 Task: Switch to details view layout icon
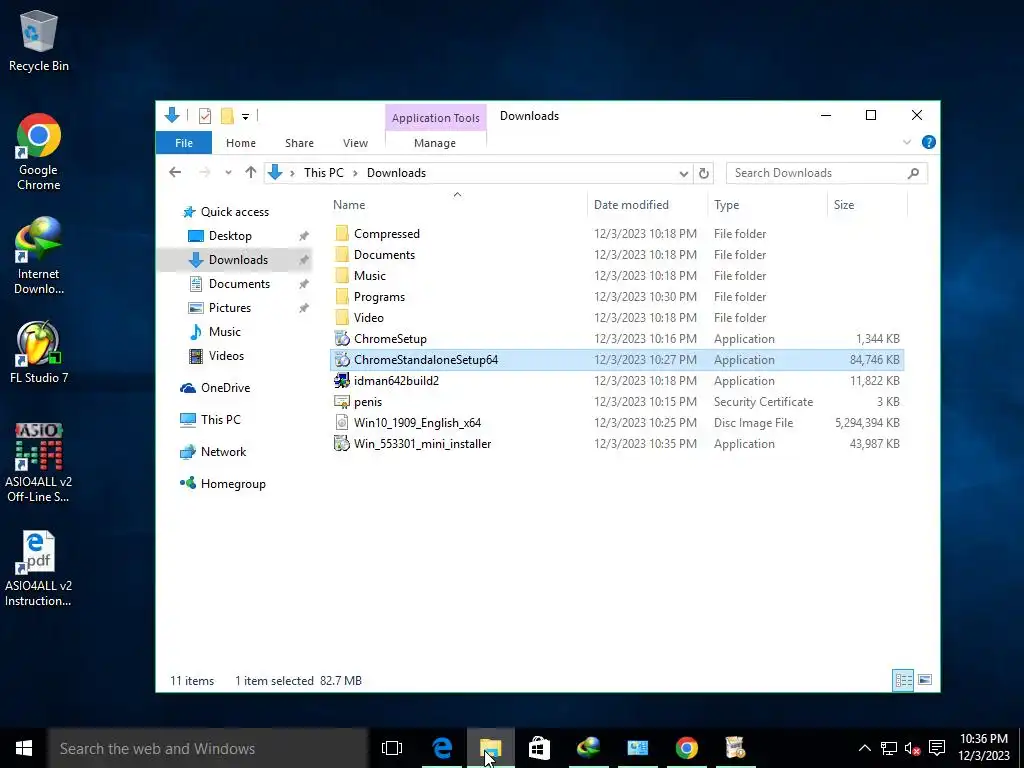pyautogui.click(x=903, y=680)
